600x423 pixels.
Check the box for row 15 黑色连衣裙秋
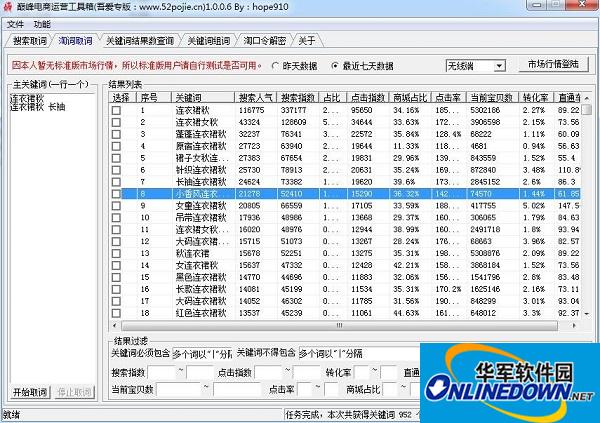click(116, 277)
